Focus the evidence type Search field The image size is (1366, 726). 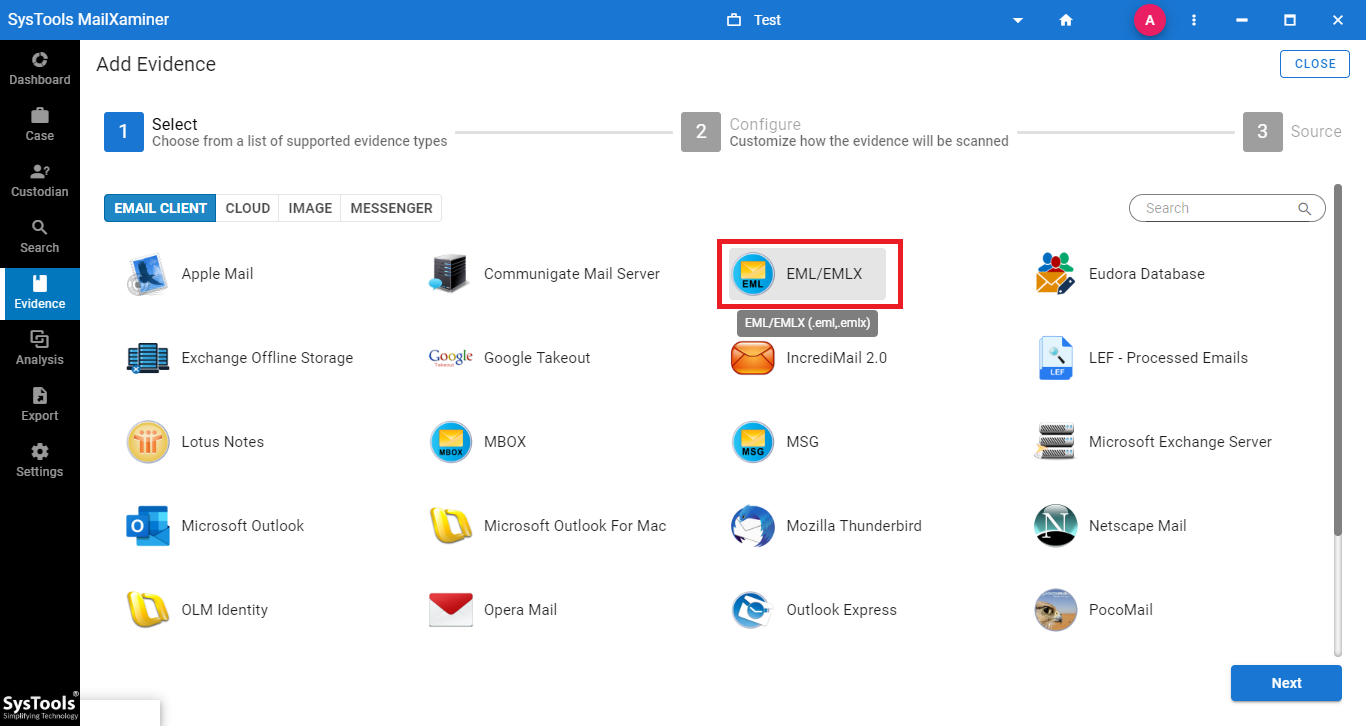pyautogui.click(x=1227, y=208)
